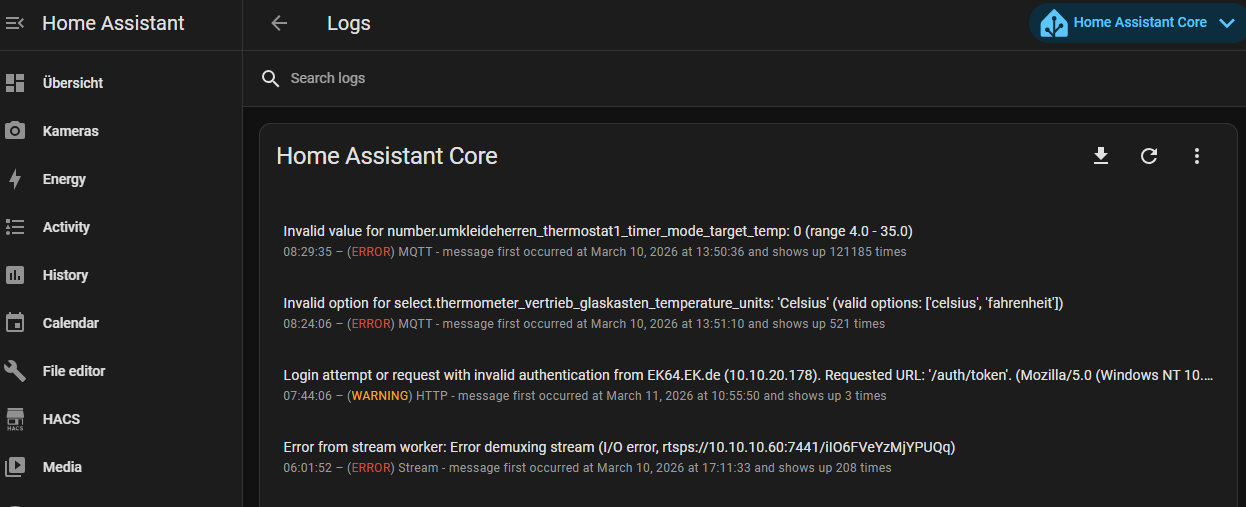Open History in the sidebar
Screen dimensions: 1246x507
65,275
